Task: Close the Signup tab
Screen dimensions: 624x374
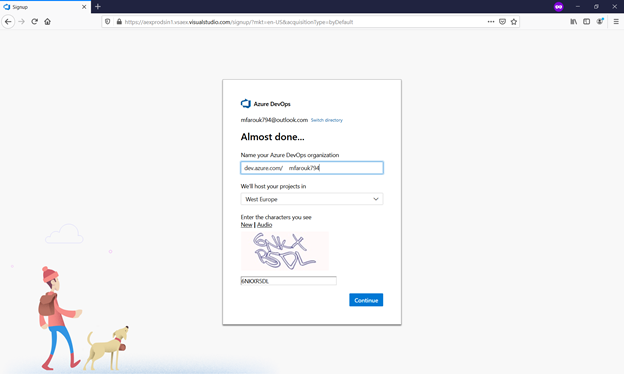Action: point(84,7)
